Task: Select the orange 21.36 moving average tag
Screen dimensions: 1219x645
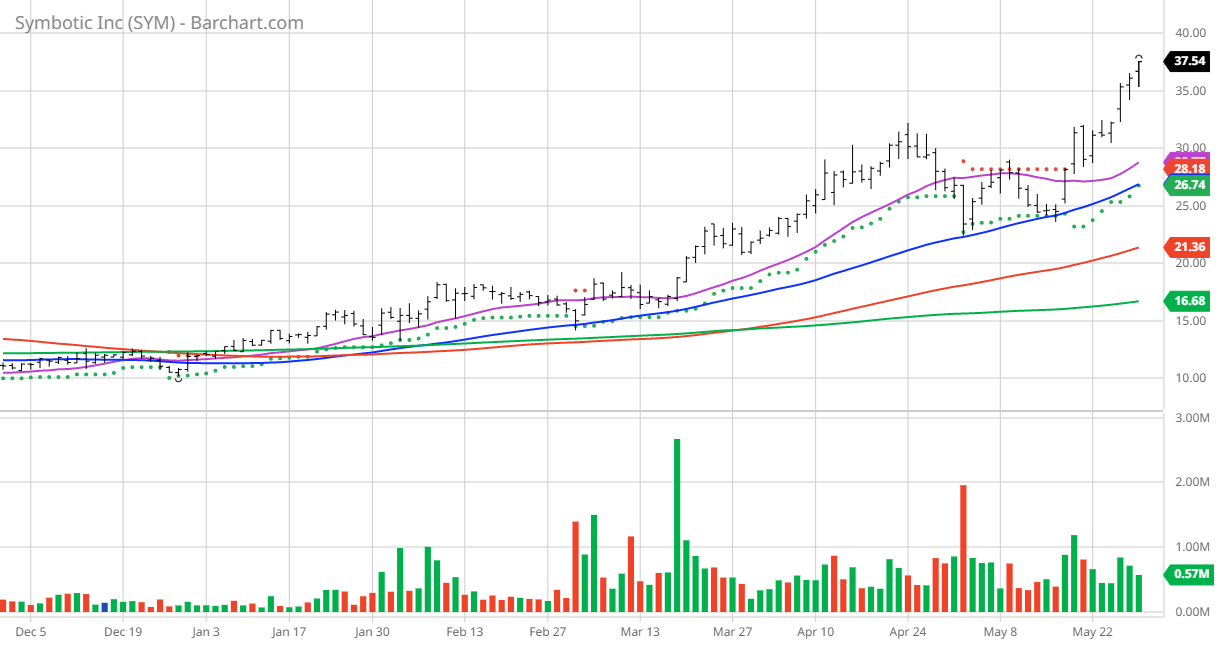Action: pyautogui.click(x=1187, y=246)
